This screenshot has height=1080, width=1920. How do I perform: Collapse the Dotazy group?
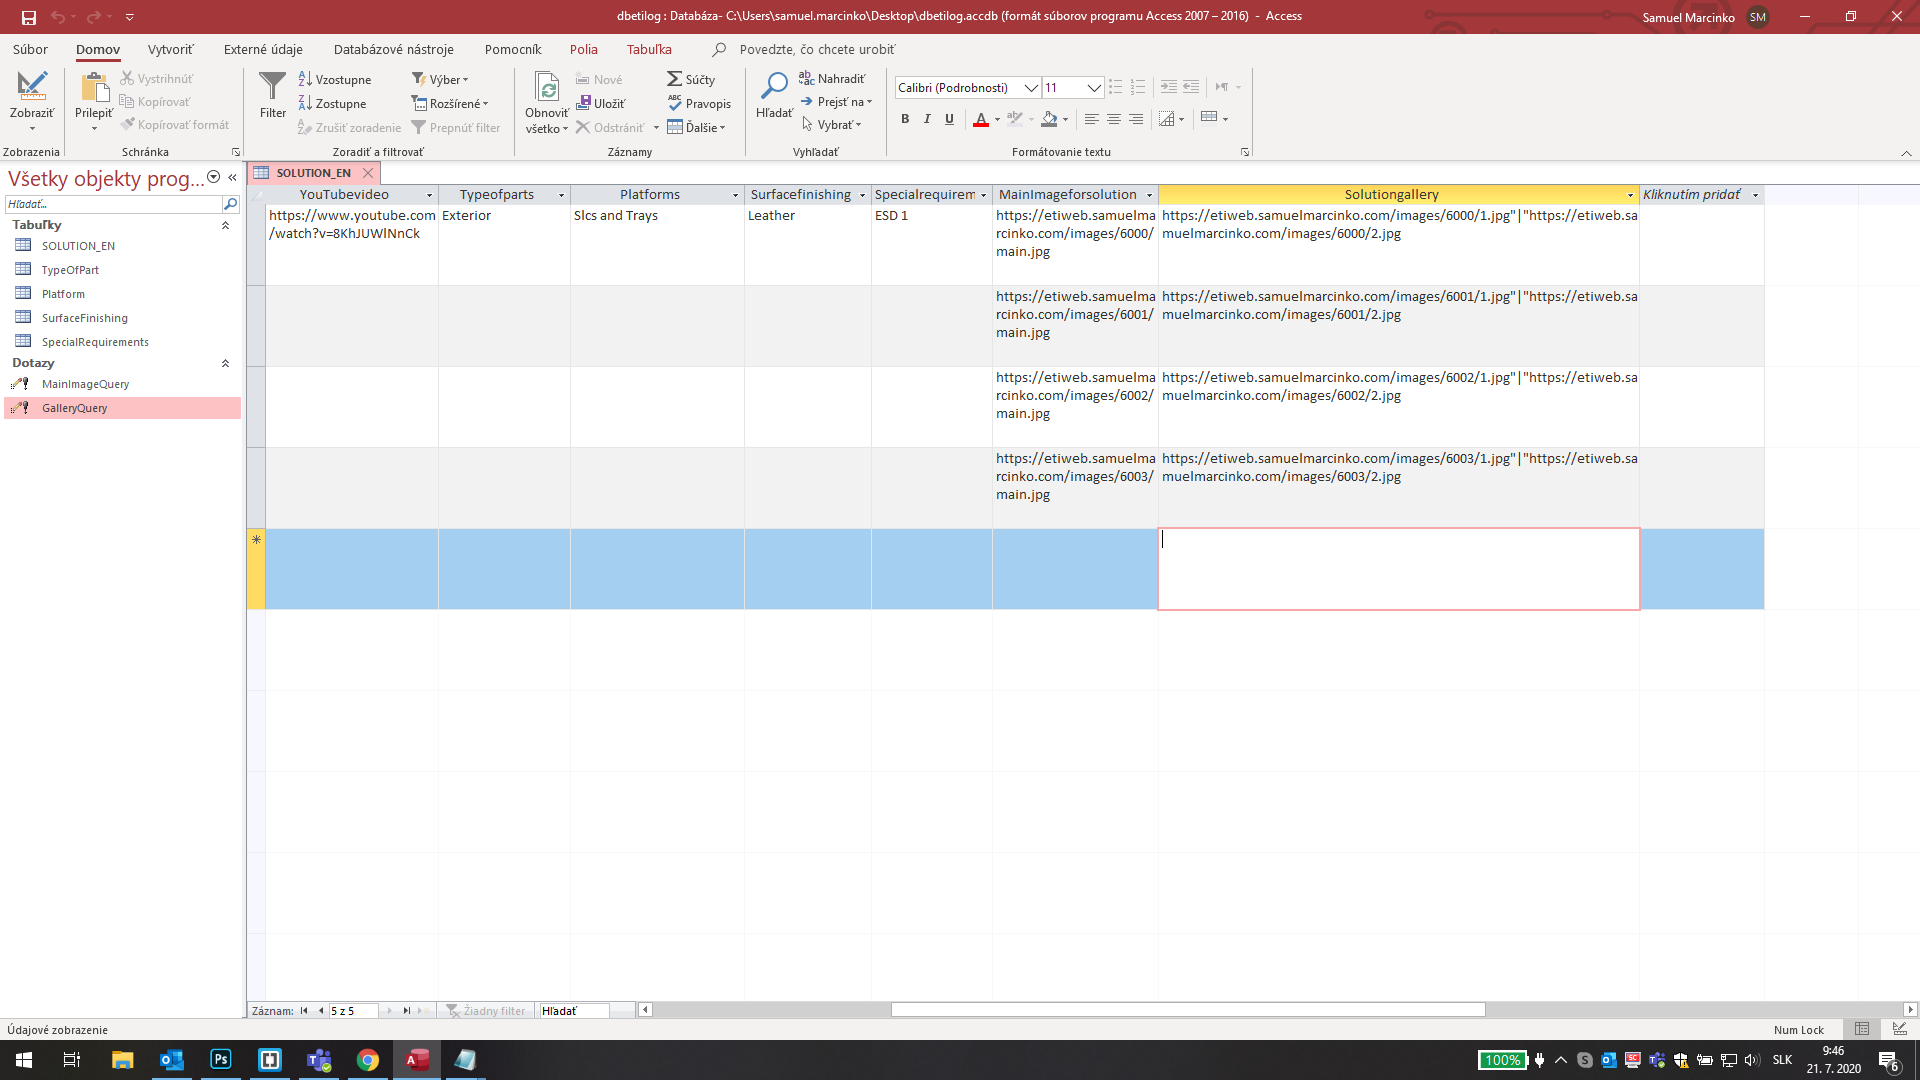pos(225,363)
